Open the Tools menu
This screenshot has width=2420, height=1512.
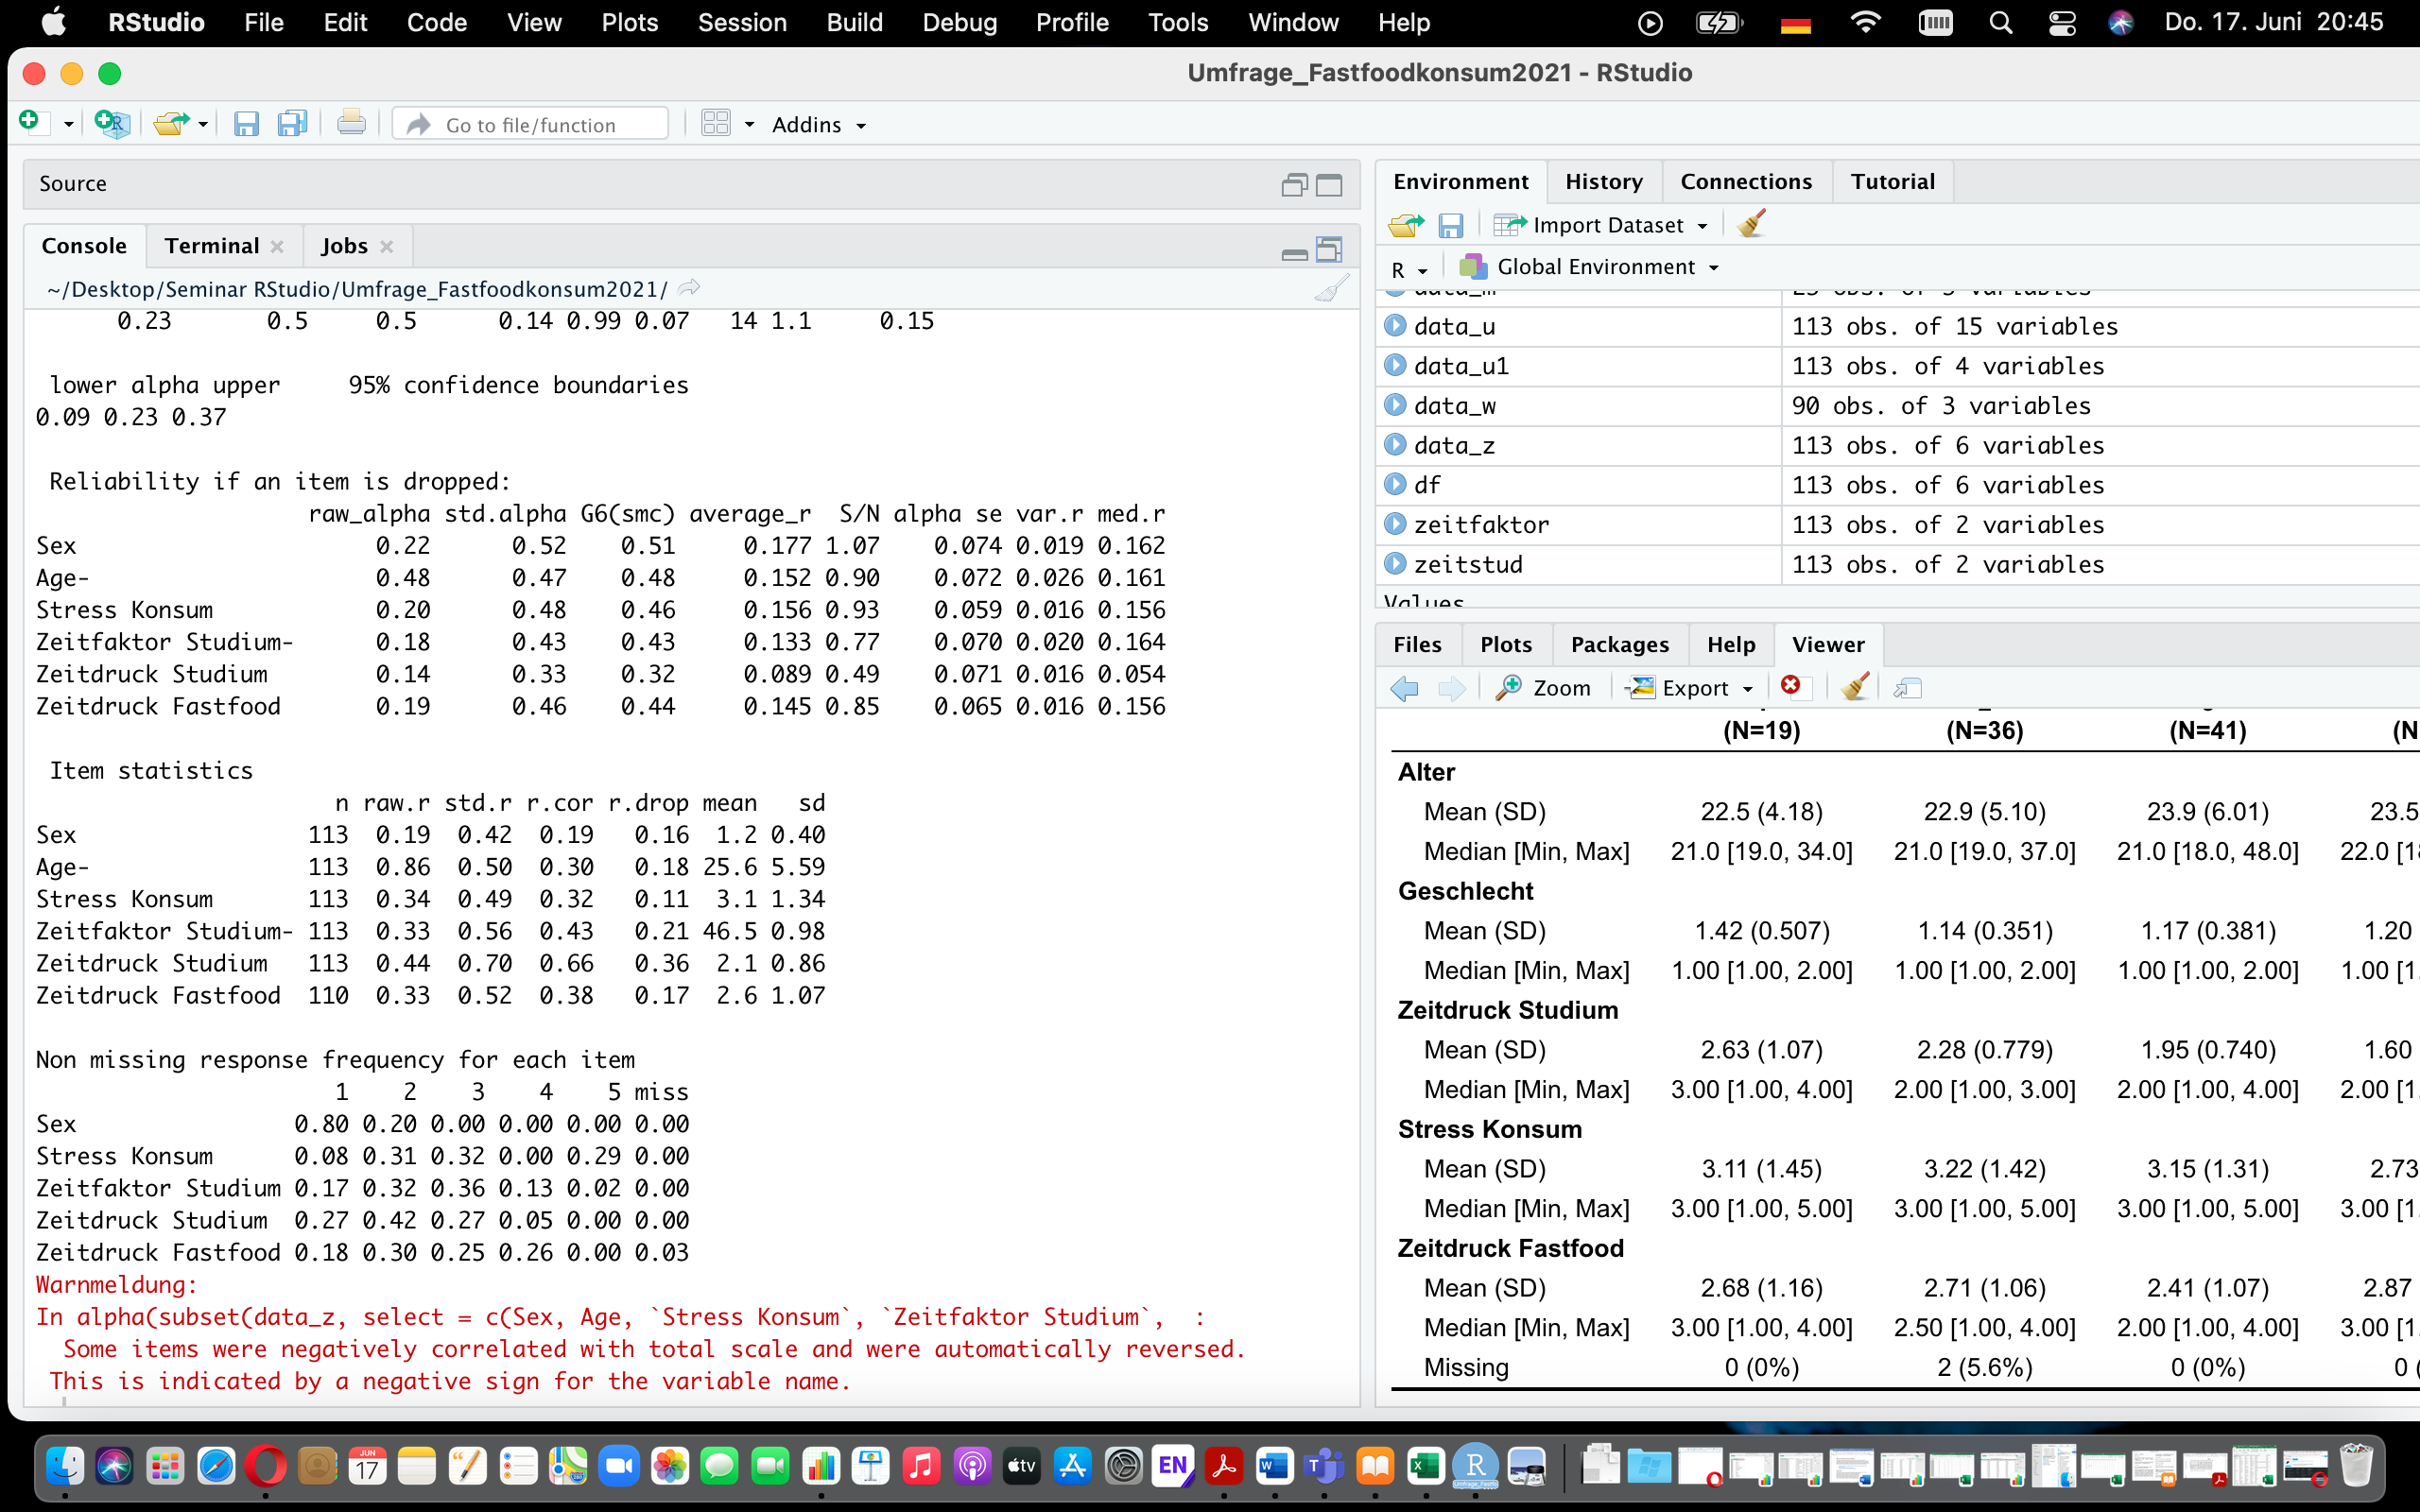tap(1178, 22)
